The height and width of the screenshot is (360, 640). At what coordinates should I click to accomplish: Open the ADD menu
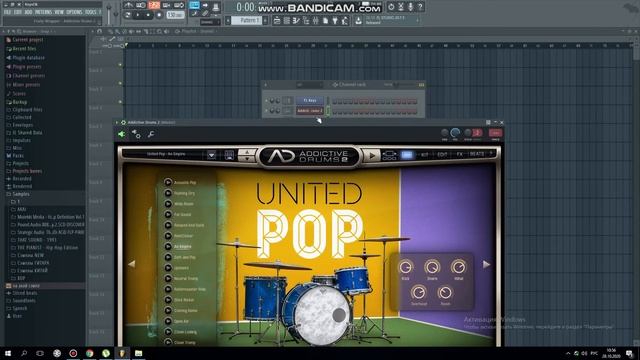tap(28, 12)
